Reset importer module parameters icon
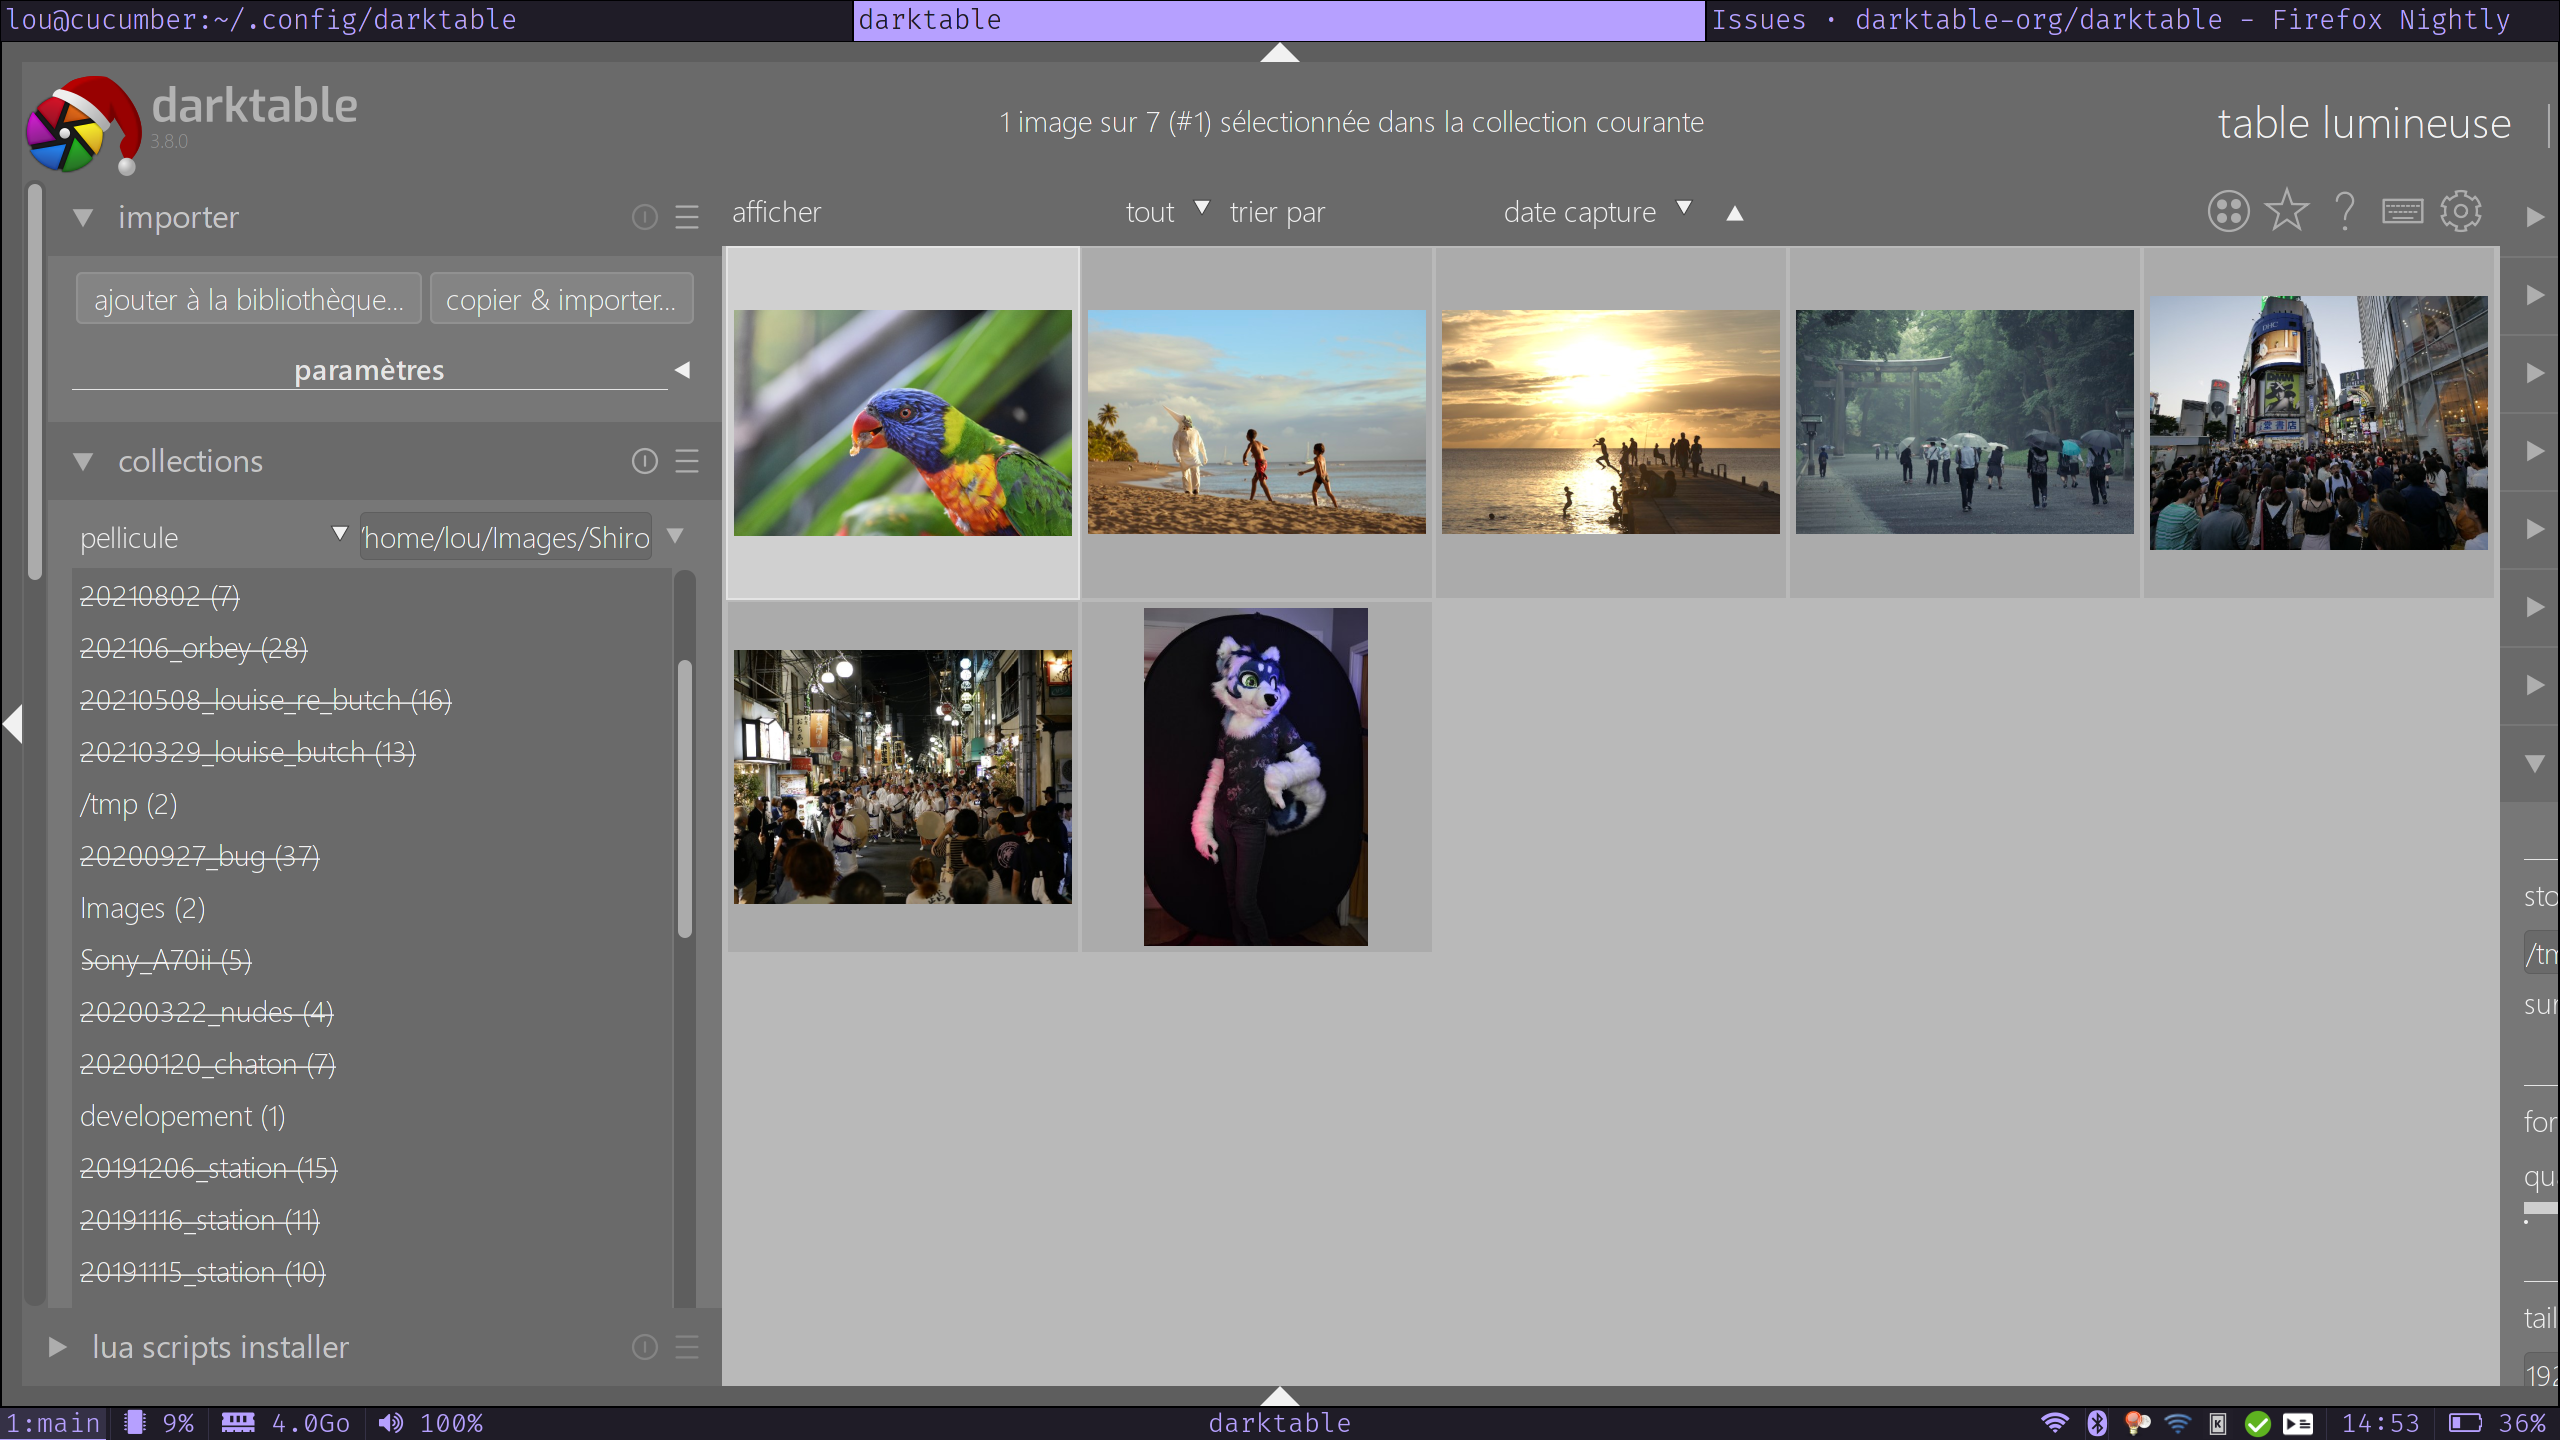 (x=644, y=217)
